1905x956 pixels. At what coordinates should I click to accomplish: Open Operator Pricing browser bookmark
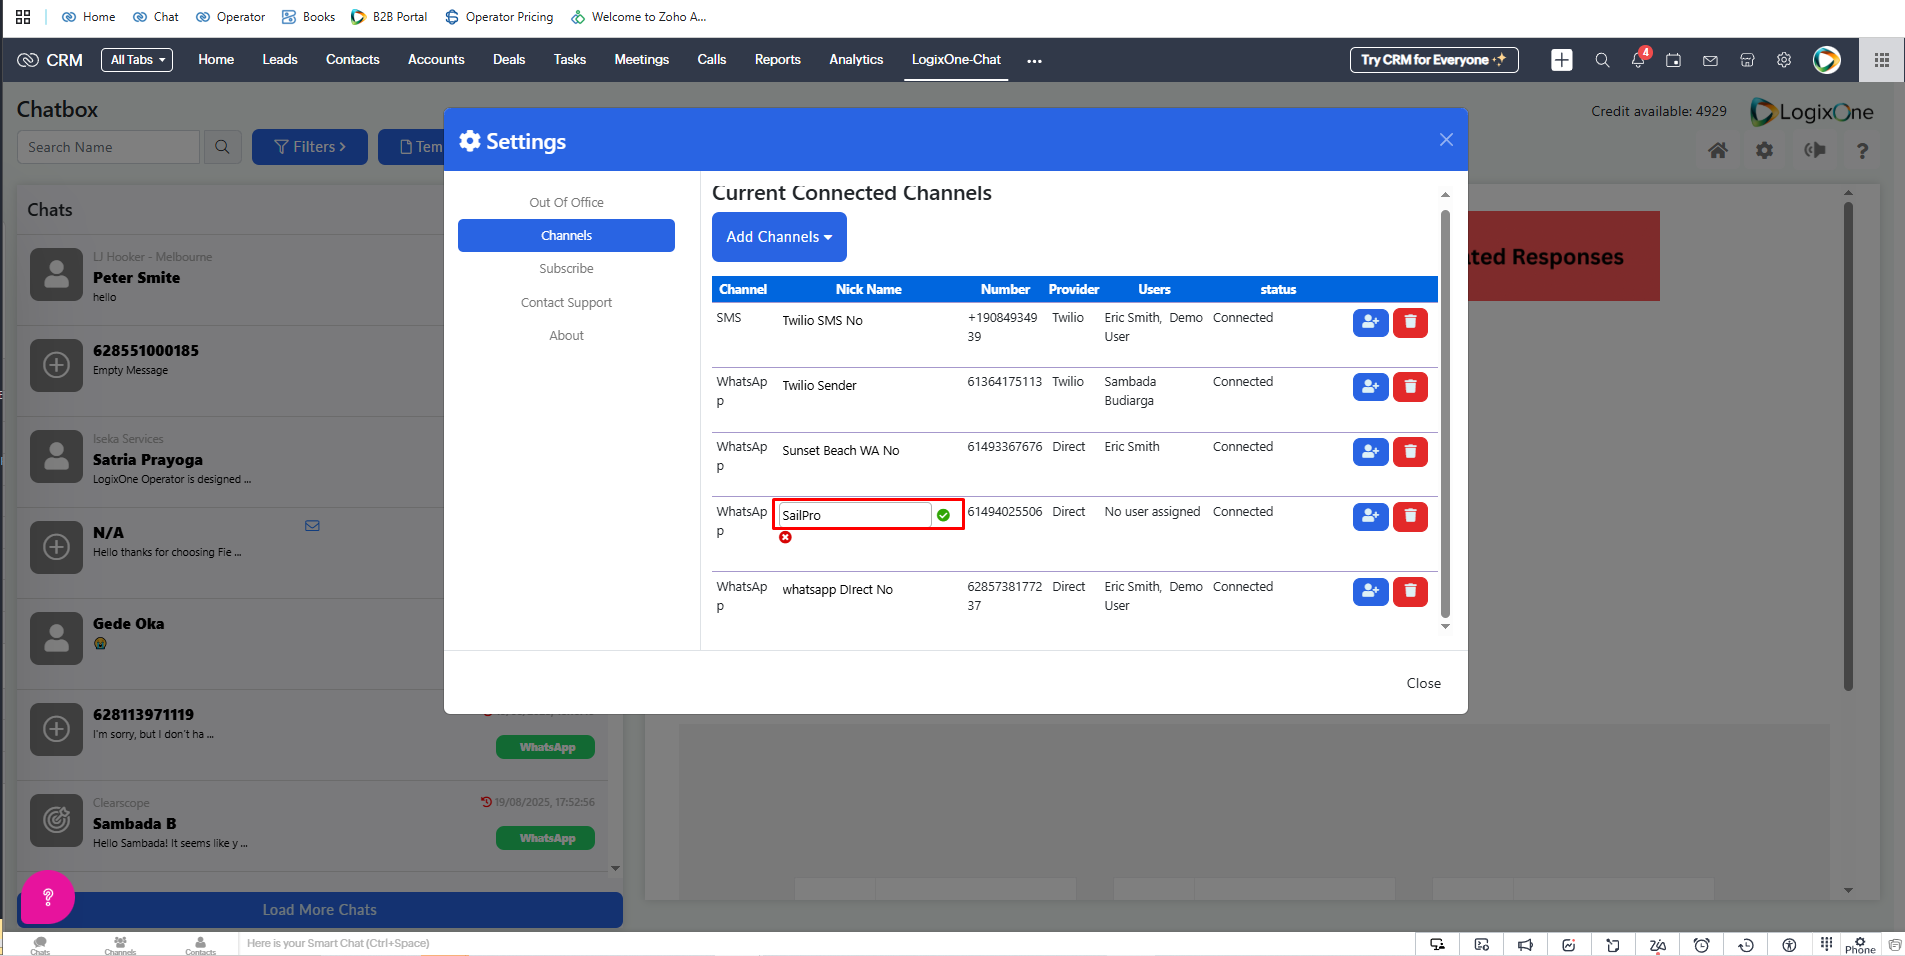coord(498,17)
